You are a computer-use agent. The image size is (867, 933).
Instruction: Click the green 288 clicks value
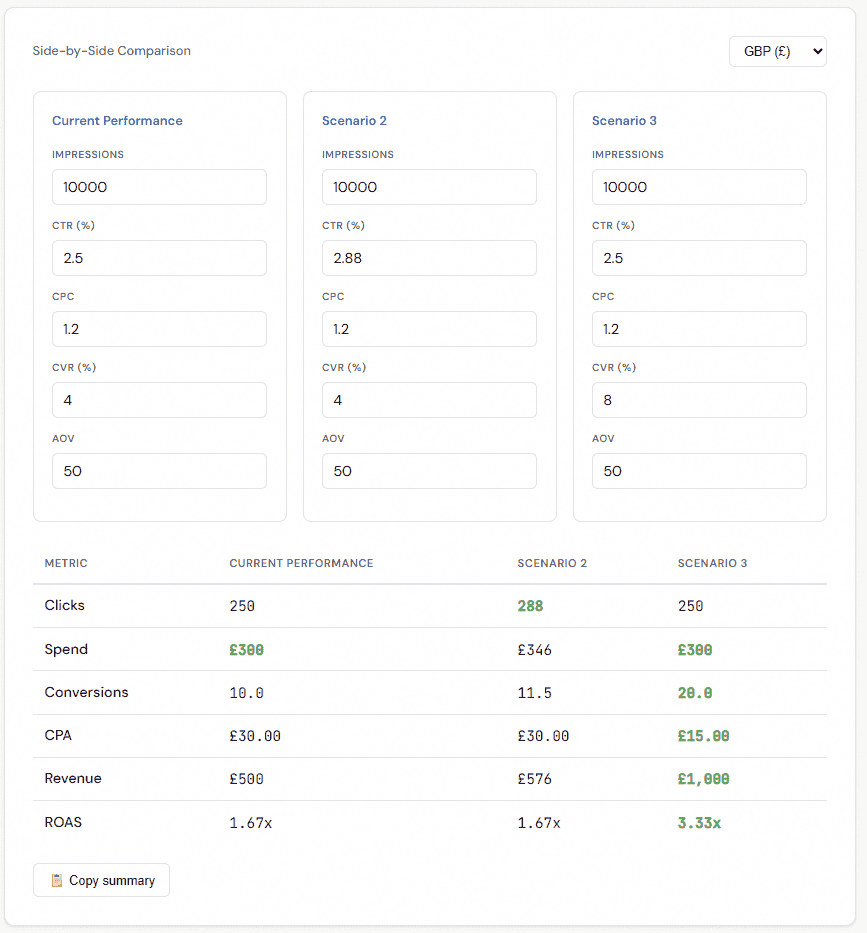coord(530,606)
